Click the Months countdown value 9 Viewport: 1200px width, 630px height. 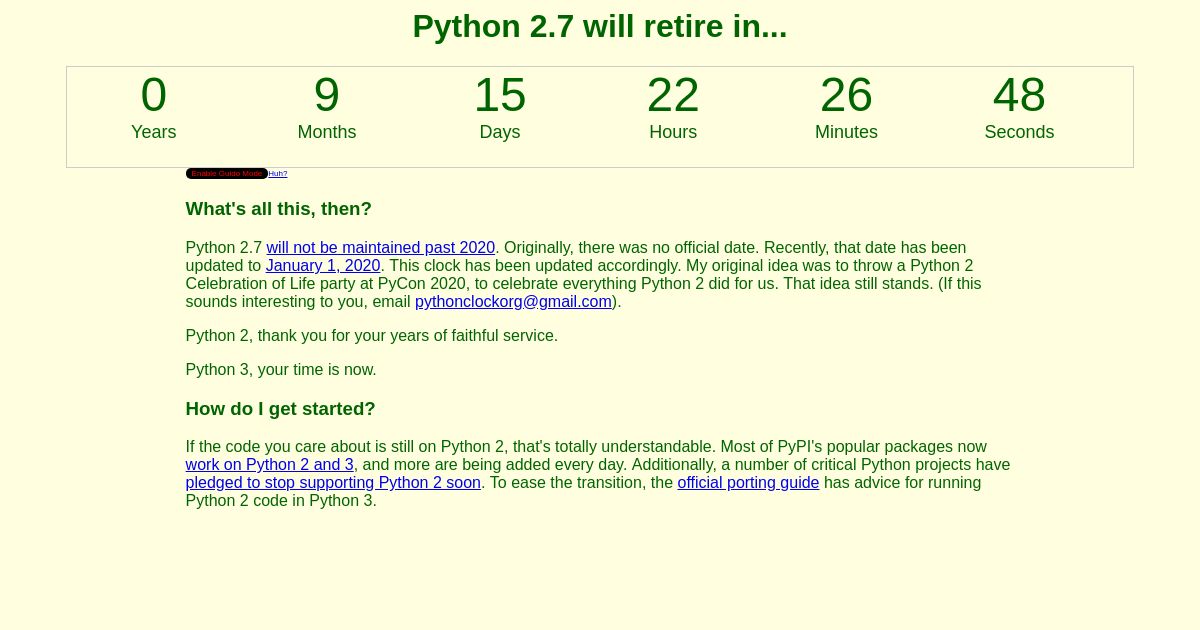click(x=327, y=95)
